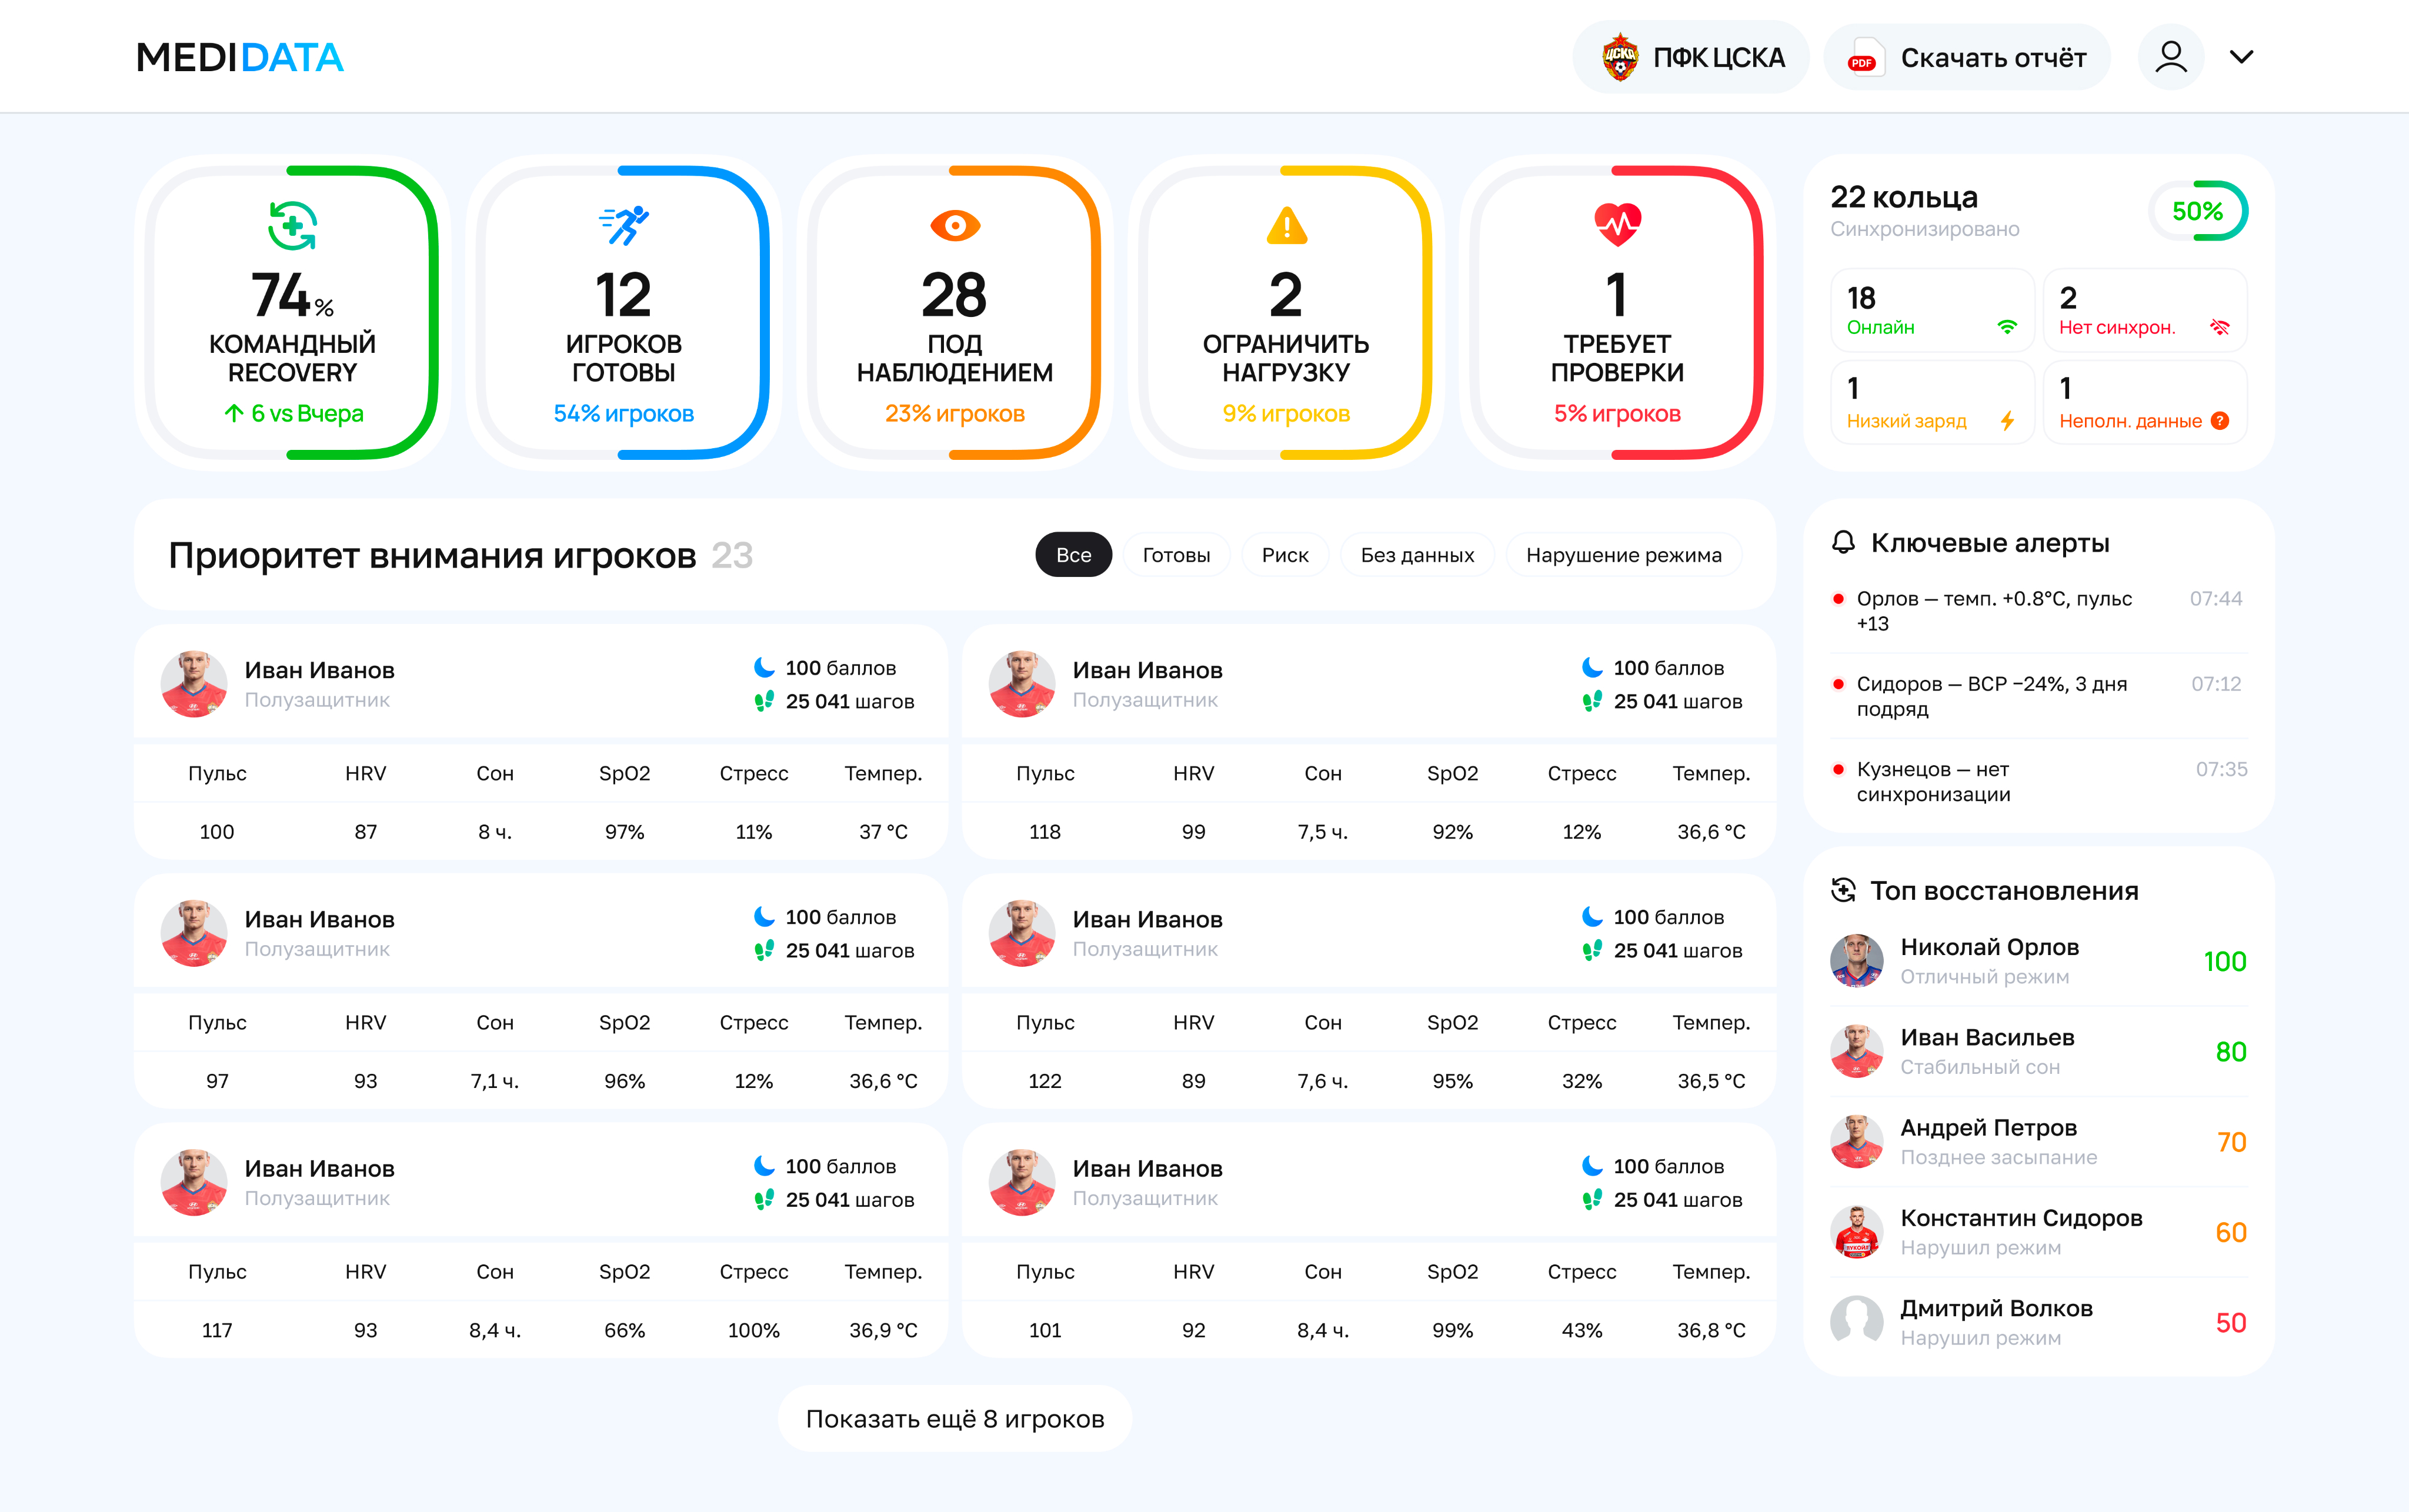
Task: Show 8 more players button
Action: point(955,1418)
